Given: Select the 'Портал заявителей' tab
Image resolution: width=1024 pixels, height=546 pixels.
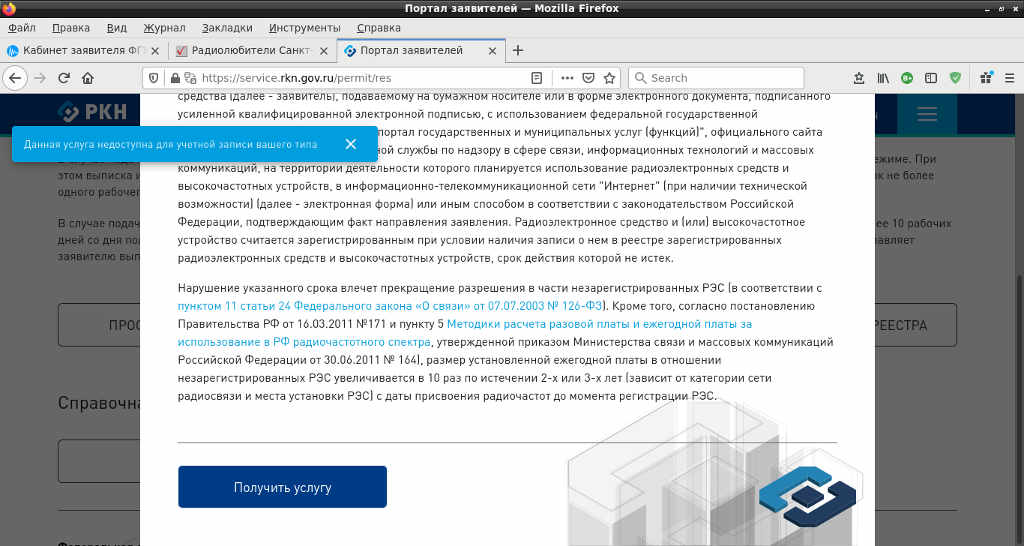Looking at the screenshot, I should (x=421, y=50).
